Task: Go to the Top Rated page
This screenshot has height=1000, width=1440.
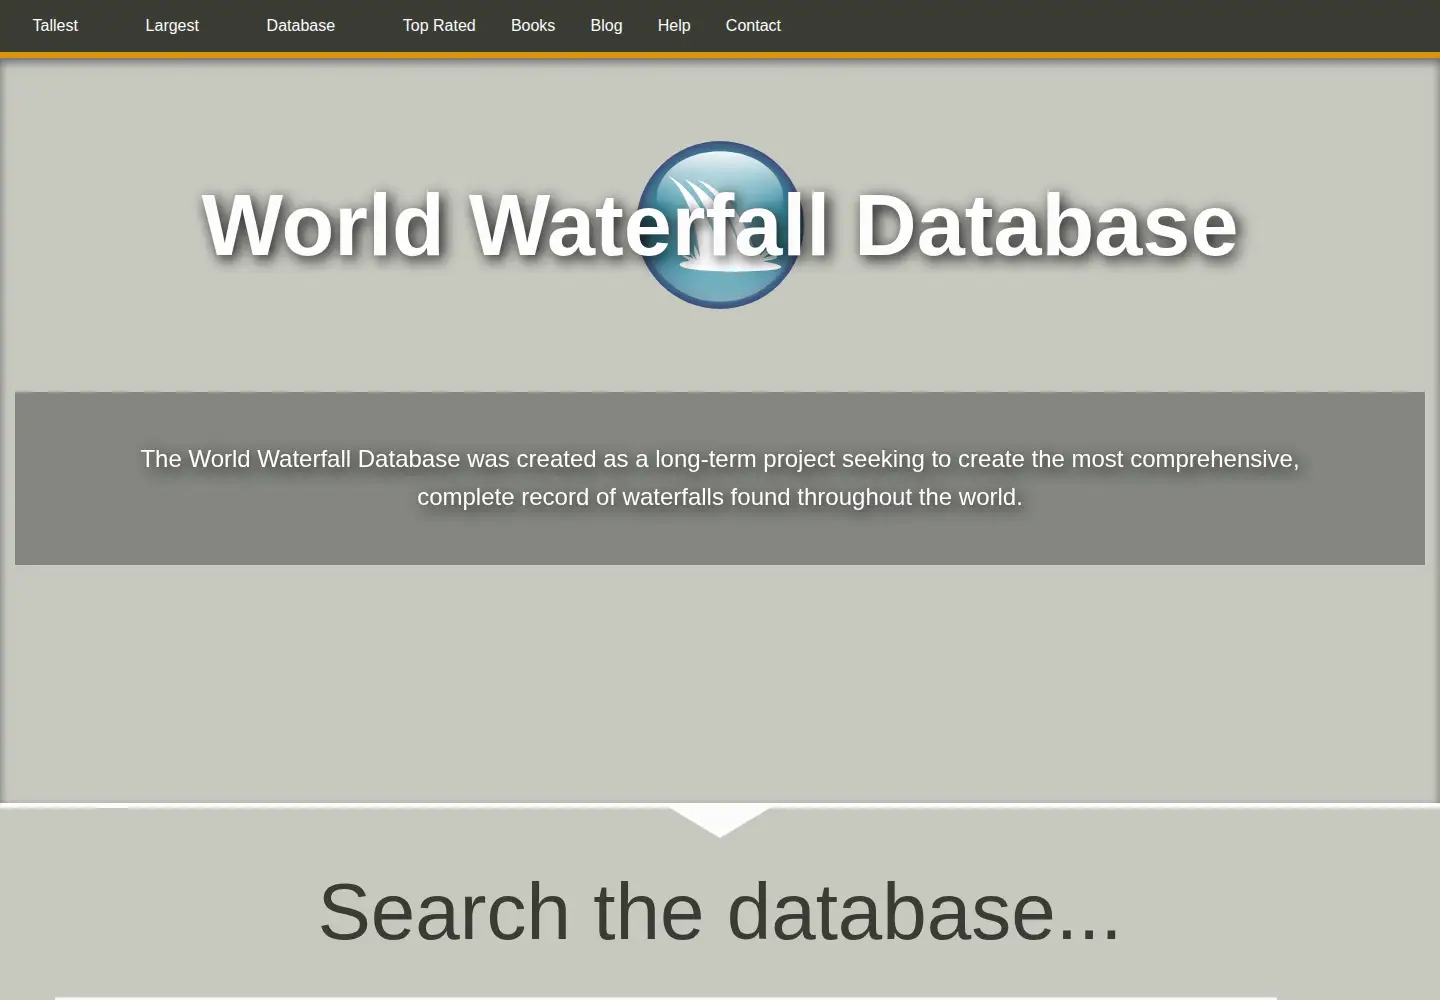Action: pos(439,26)
